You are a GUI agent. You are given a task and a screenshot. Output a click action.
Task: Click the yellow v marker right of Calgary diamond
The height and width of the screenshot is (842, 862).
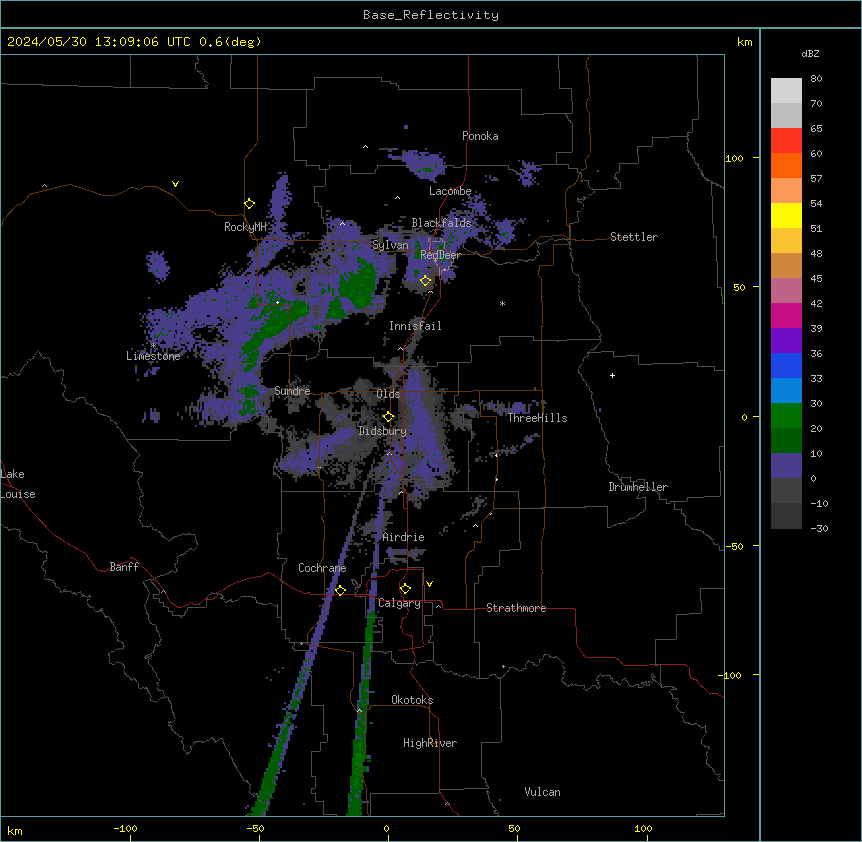coord(429,584)
